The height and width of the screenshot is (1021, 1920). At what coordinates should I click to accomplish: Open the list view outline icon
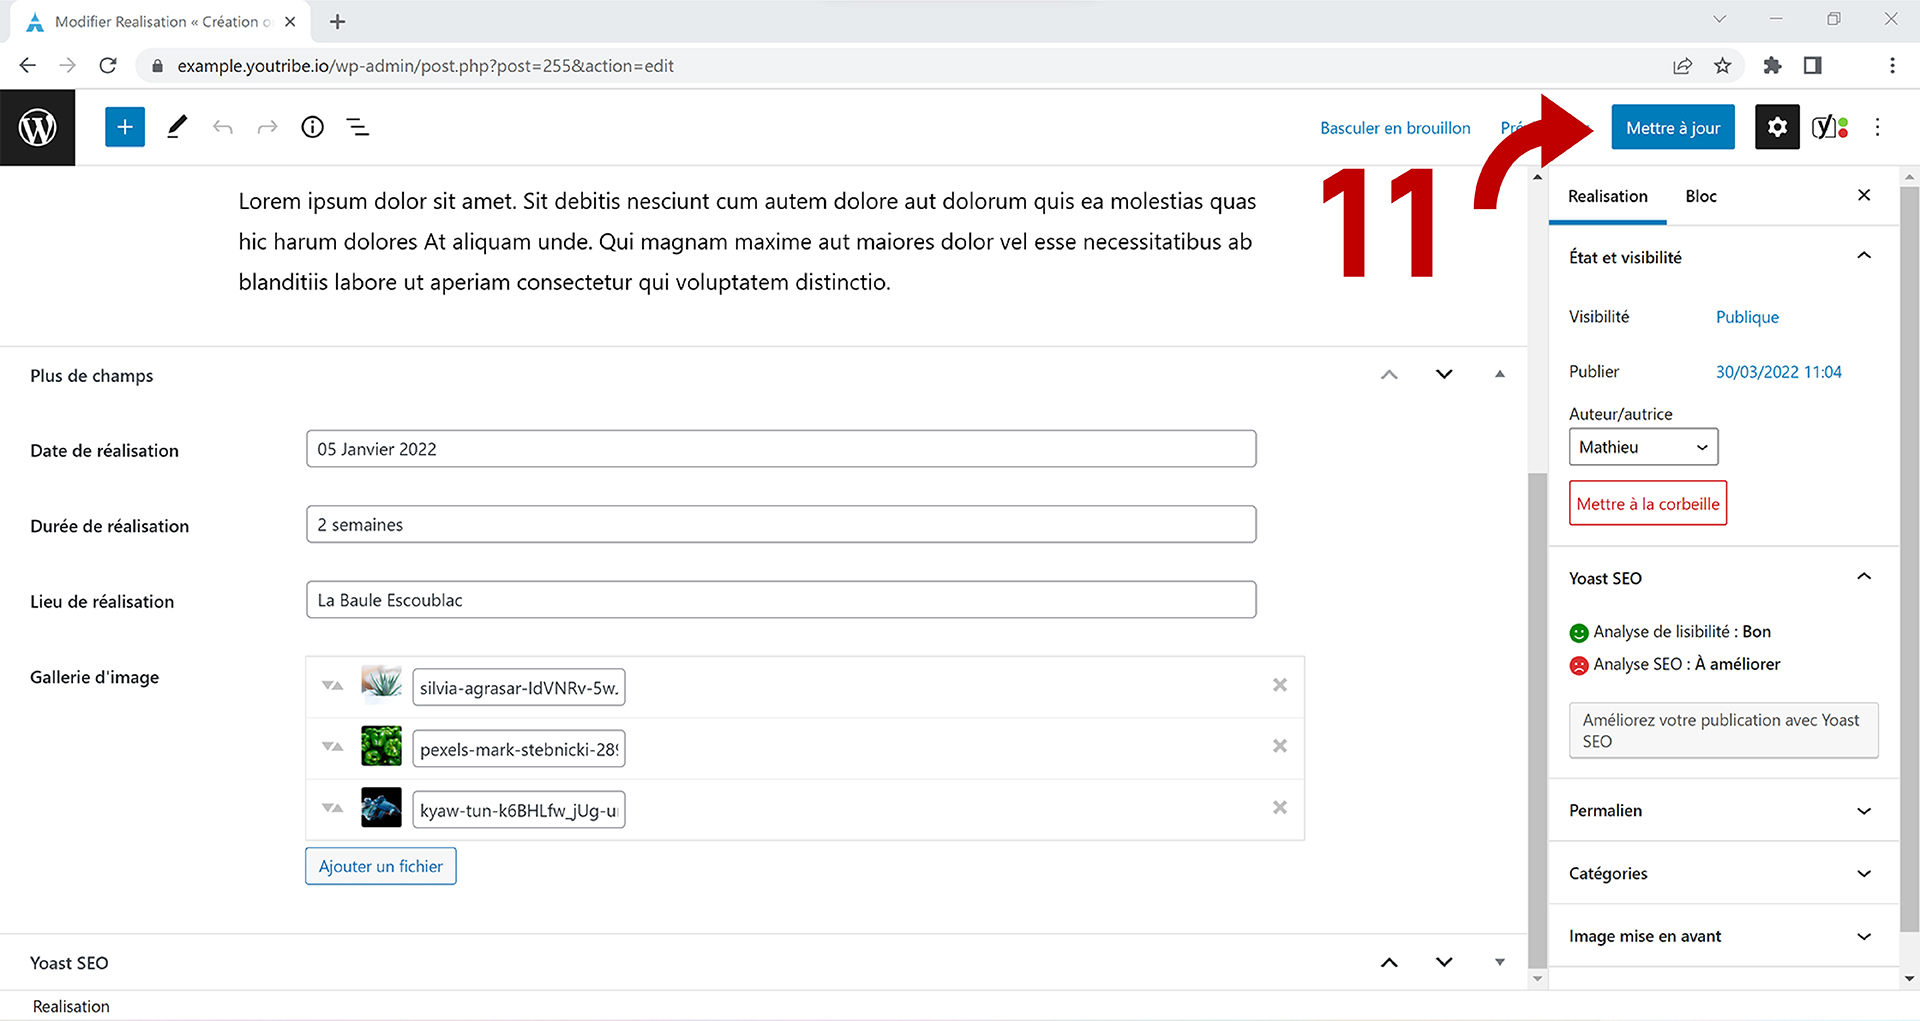pos(358,127)
